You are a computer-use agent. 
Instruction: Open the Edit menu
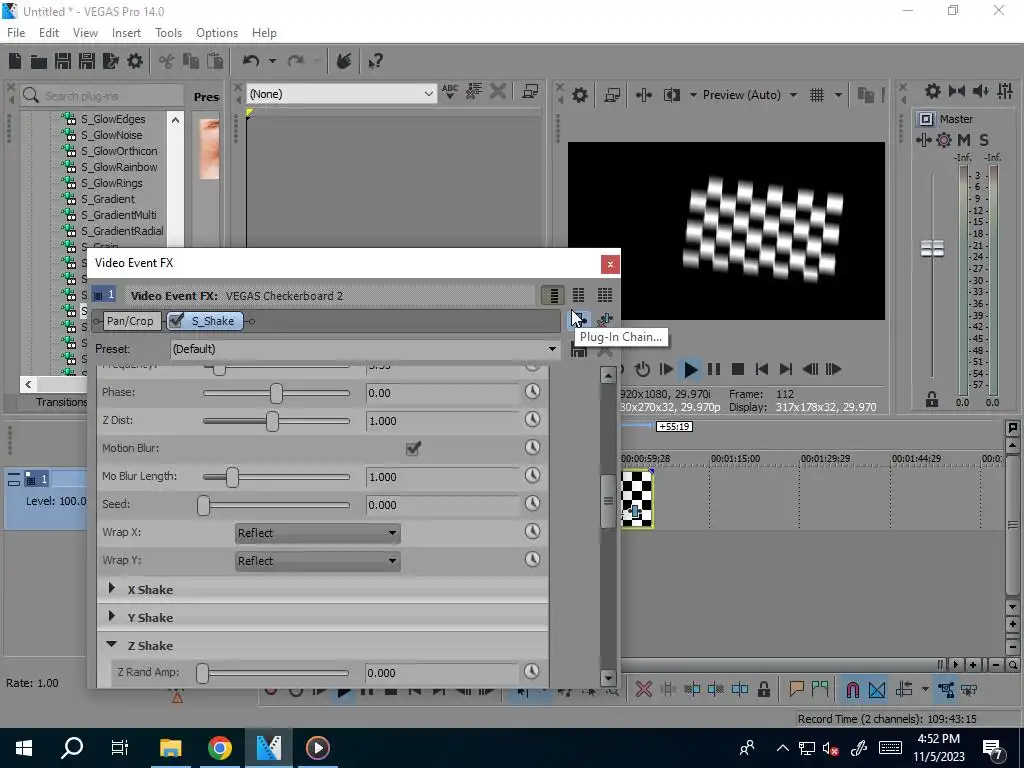(49, 33)
